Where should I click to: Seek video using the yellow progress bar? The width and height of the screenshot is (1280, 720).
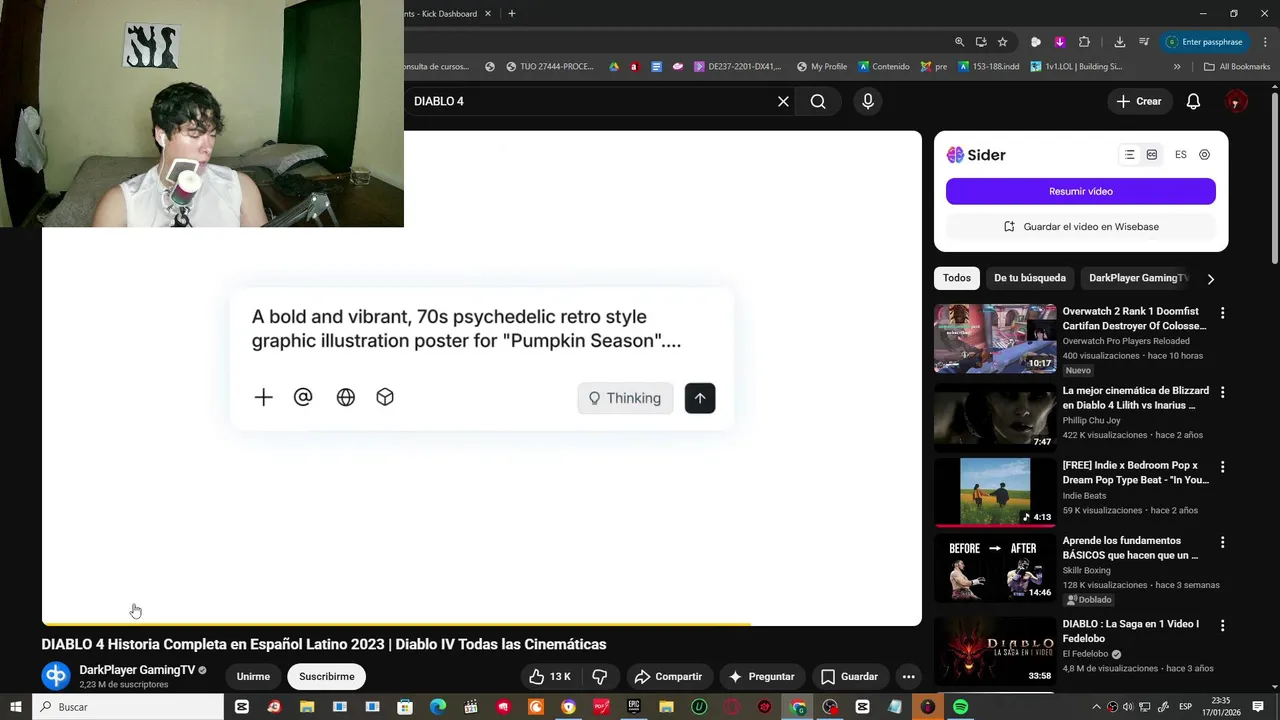[x=481, y=624]
